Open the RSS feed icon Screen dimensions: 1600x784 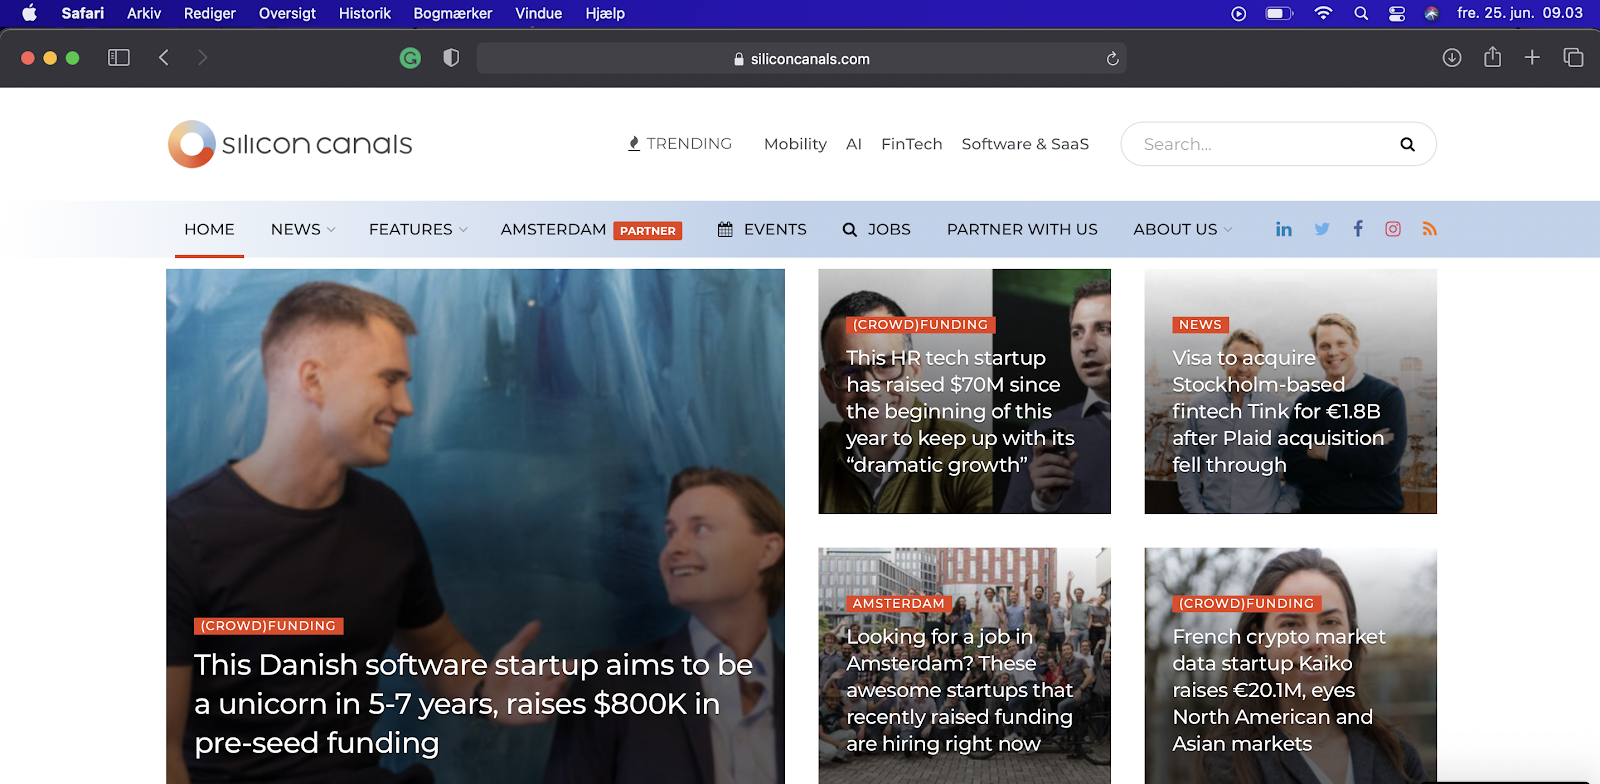click(x=1430, y=229)
